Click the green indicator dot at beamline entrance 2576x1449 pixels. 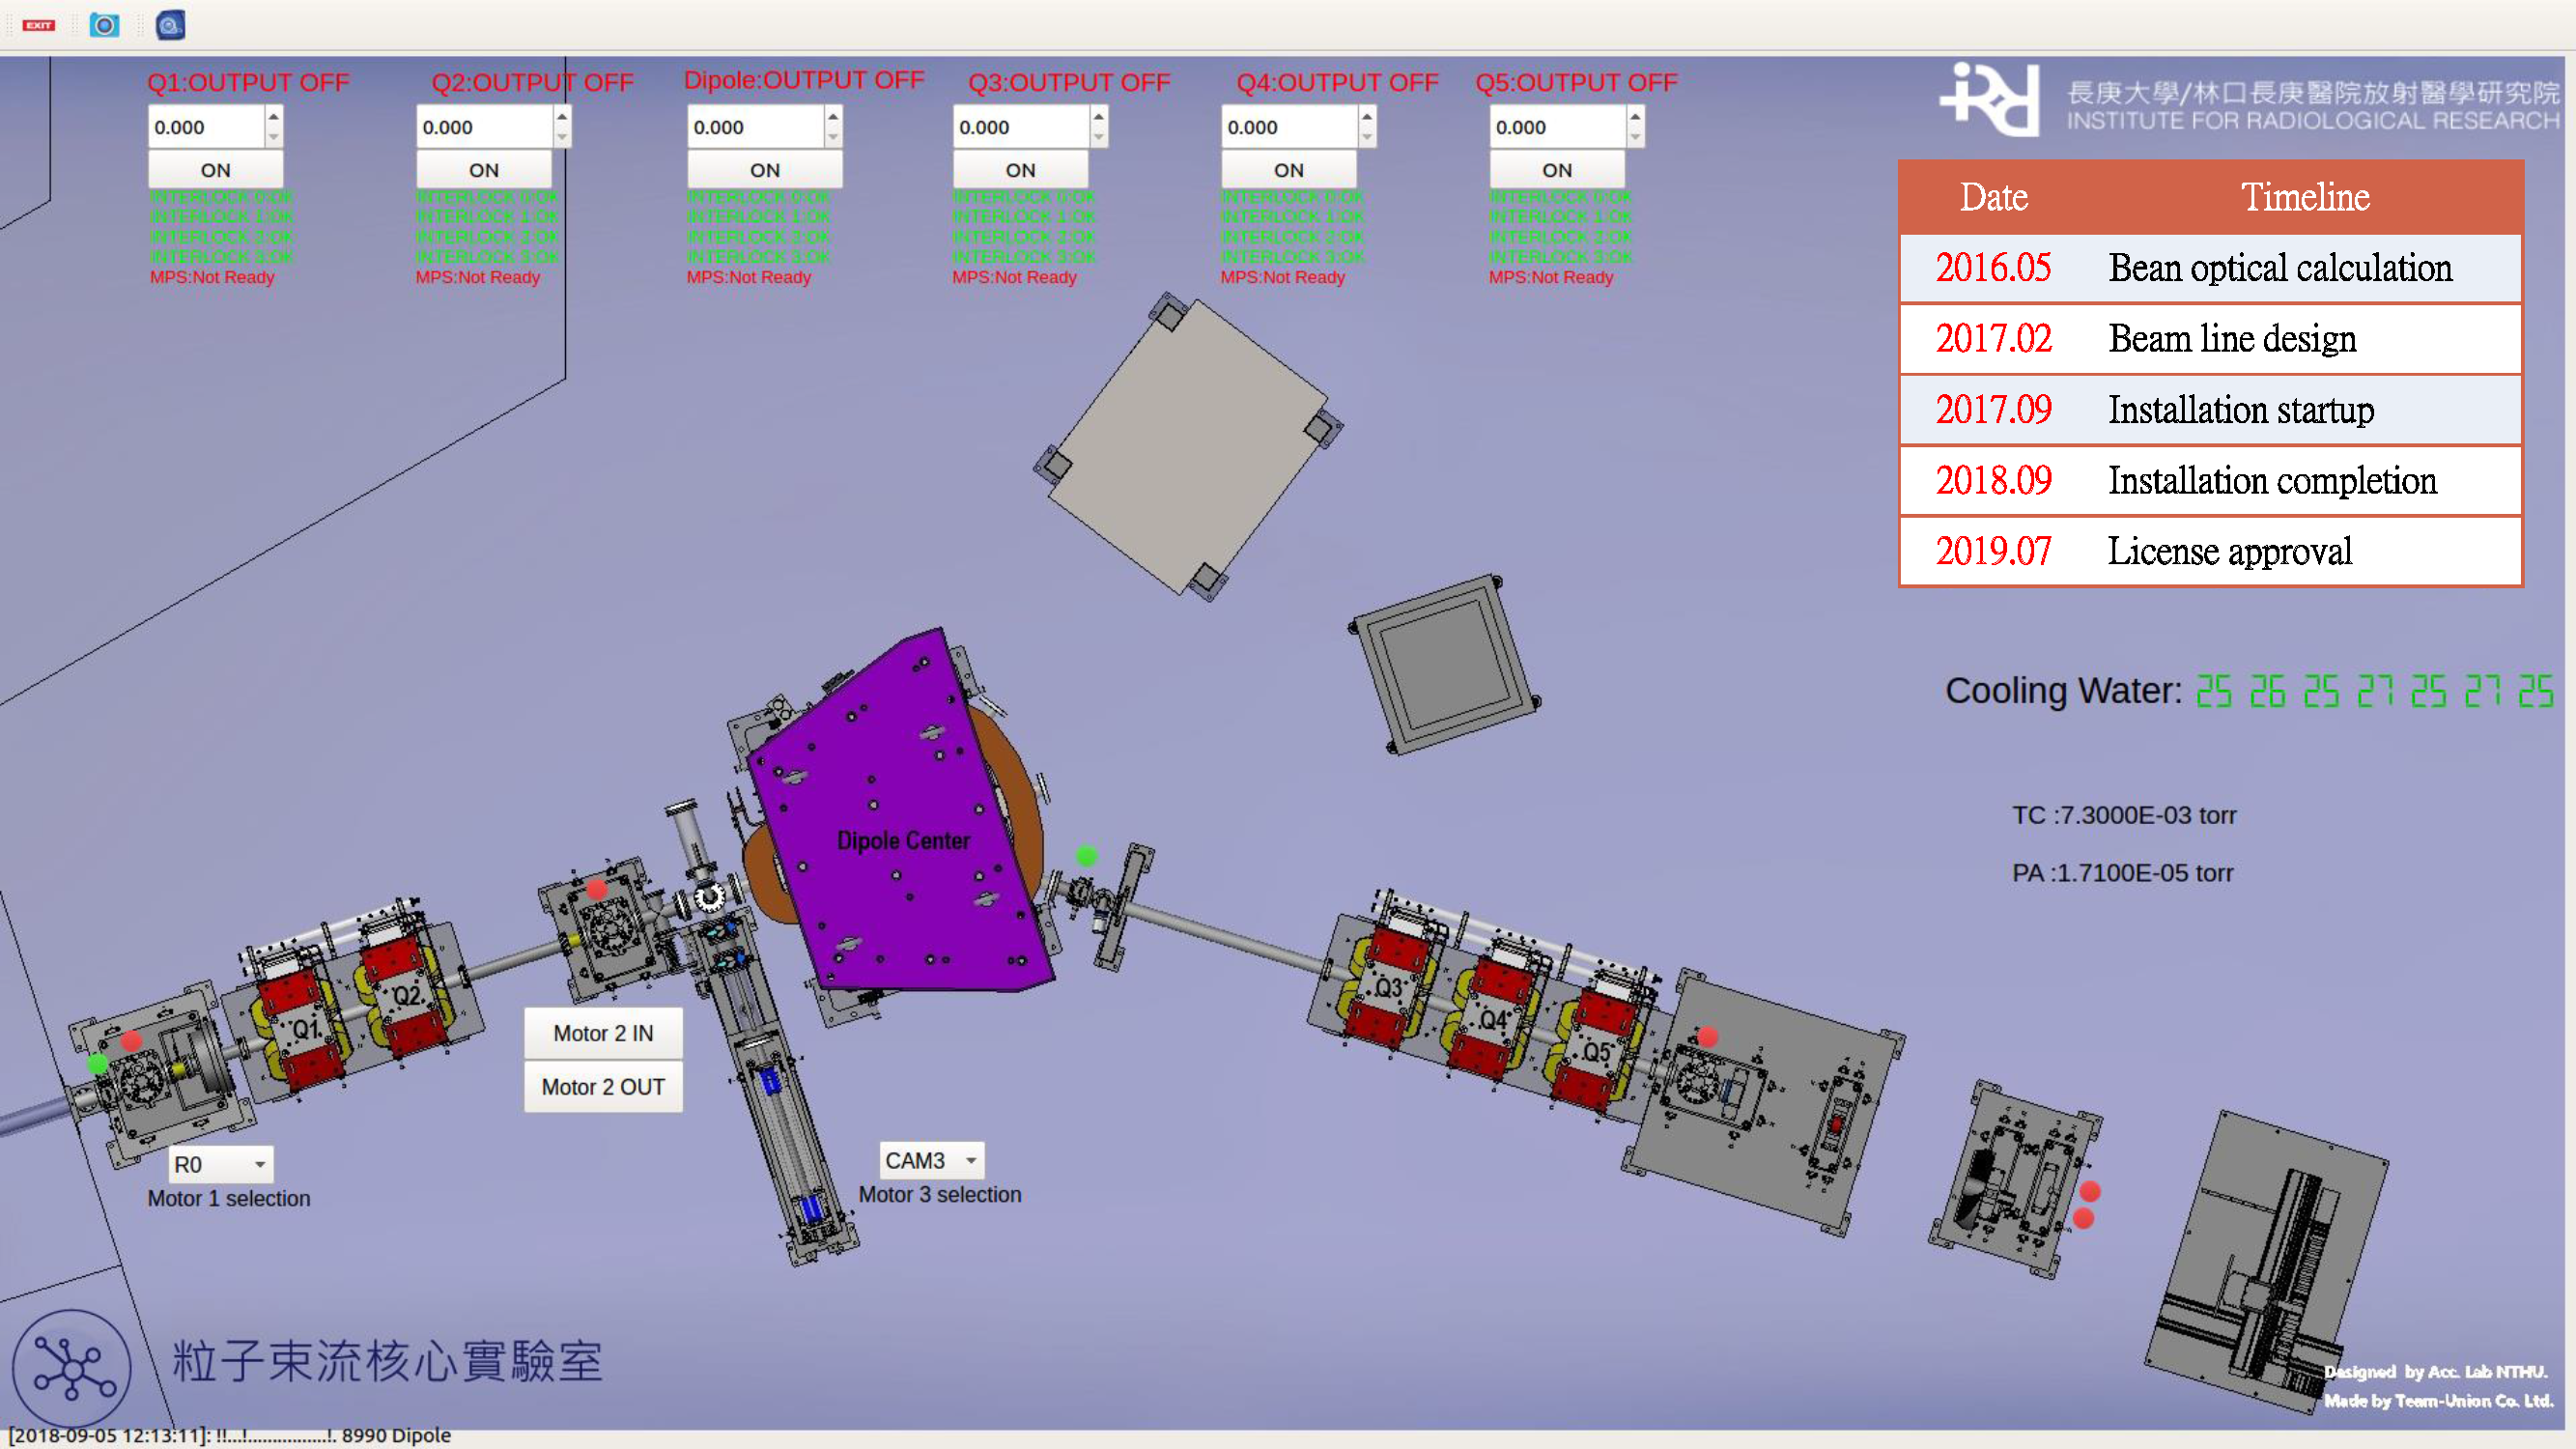[97, 1064]
